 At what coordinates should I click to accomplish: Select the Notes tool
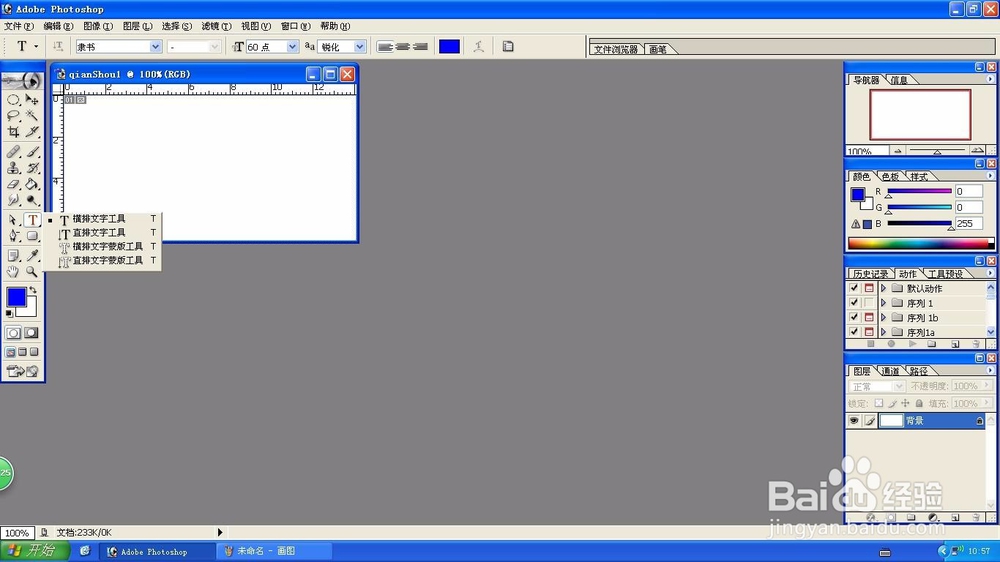click(13, 256)
